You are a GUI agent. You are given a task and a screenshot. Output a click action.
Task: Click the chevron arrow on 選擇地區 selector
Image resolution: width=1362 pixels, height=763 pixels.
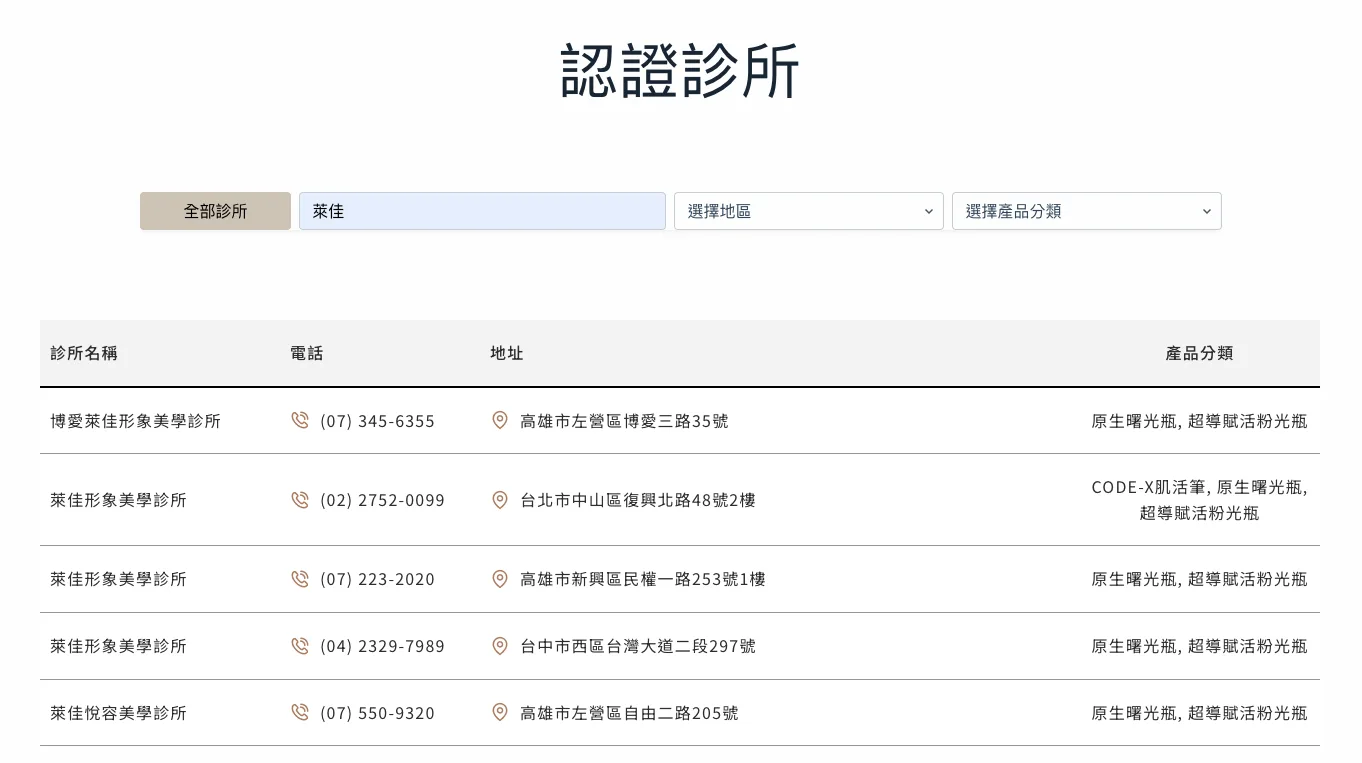click(x=928, y=211)
